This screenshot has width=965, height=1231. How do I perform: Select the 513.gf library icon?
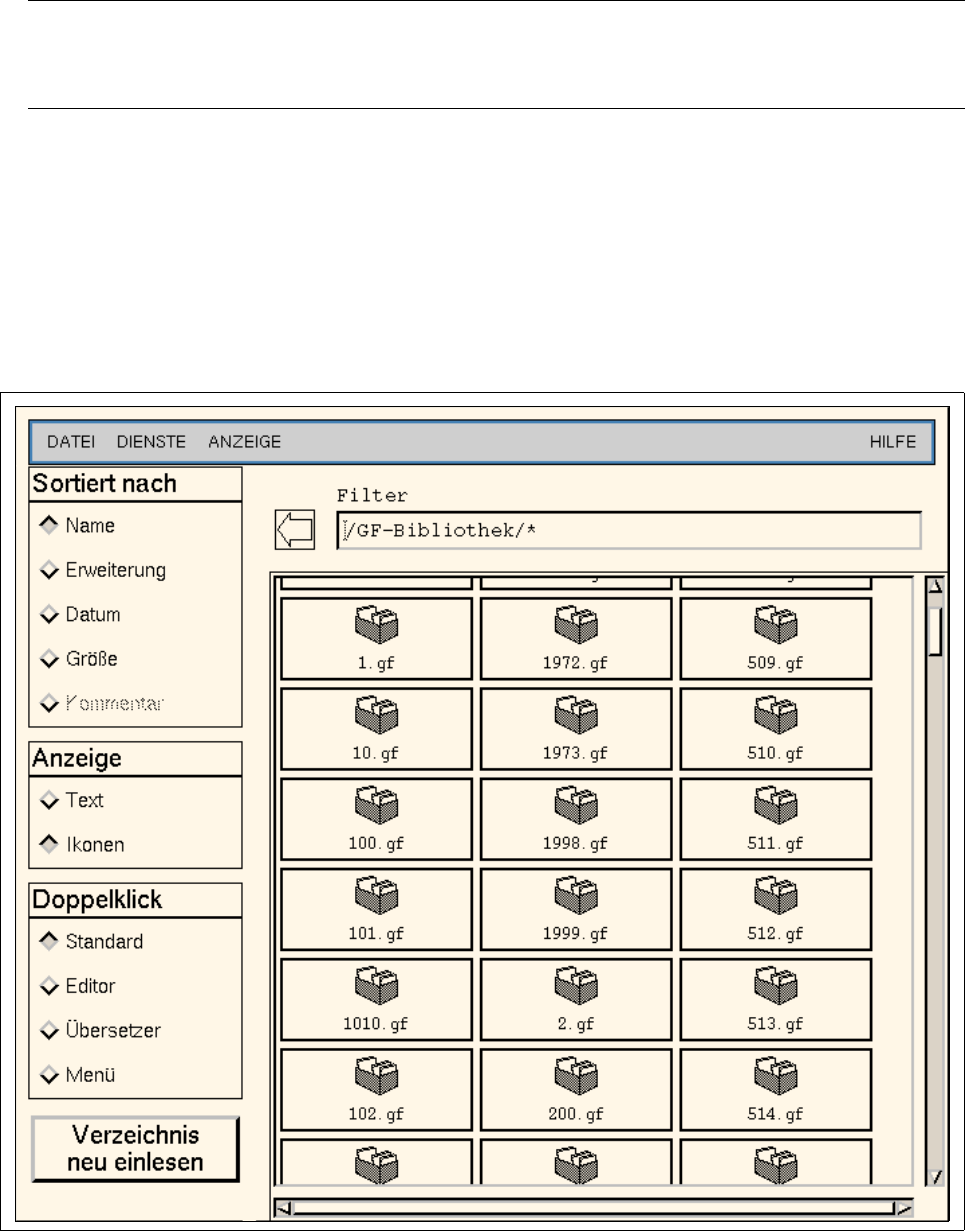click(776, 987)
